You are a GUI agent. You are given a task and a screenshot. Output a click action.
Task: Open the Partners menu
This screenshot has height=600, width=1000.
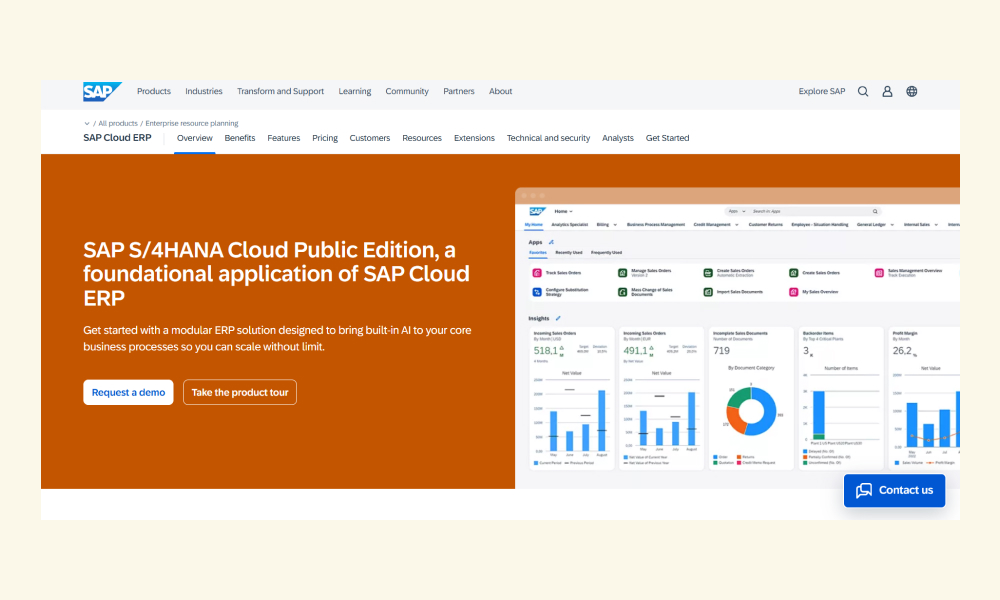[x=459, y=91]
